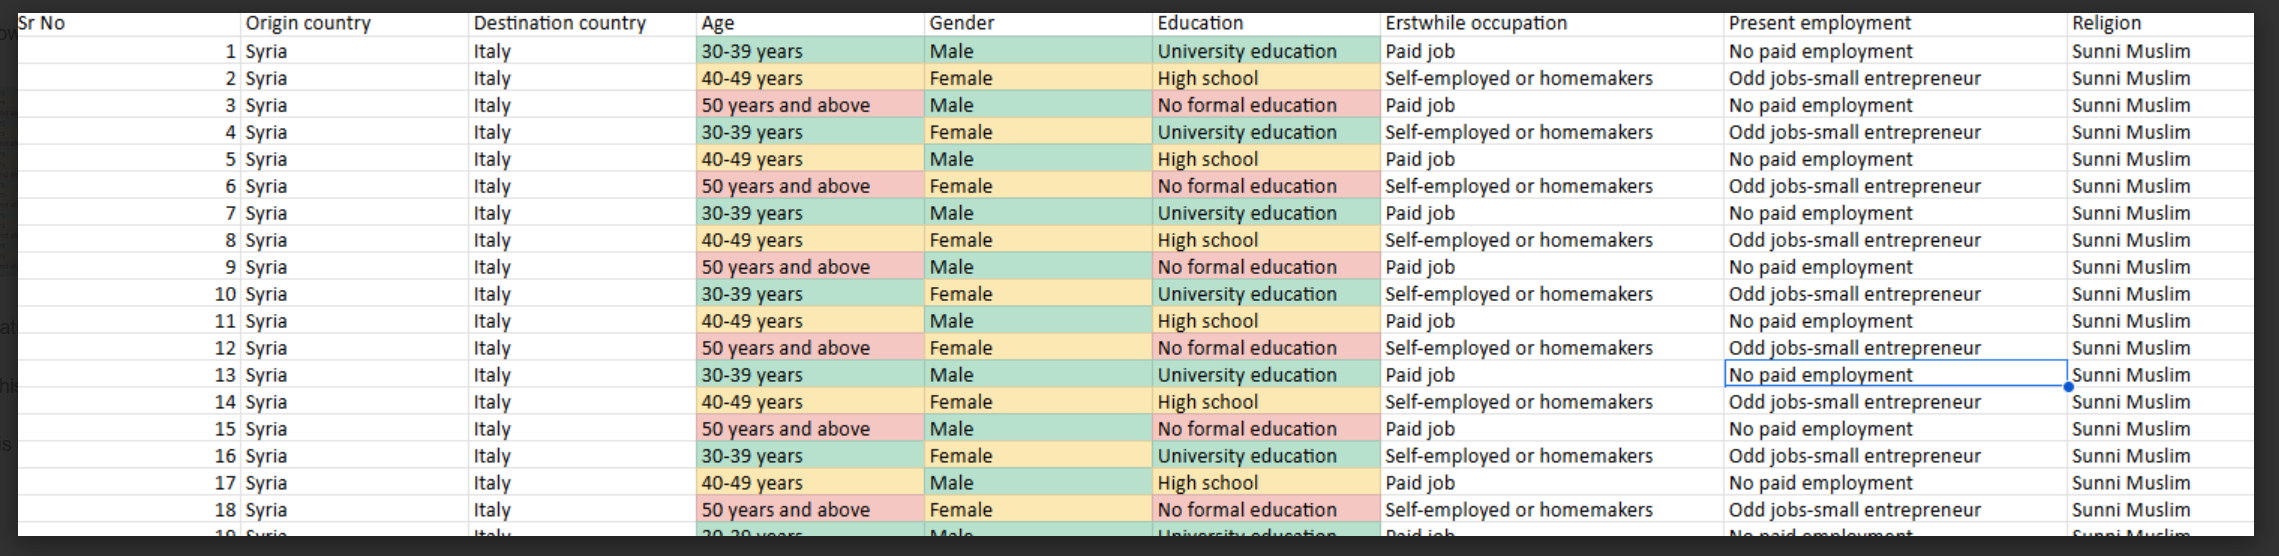This screenshot has height=556, width=2279.
Task: Click row 9 Sunni Muslim cell
Action: [2161, 267]
